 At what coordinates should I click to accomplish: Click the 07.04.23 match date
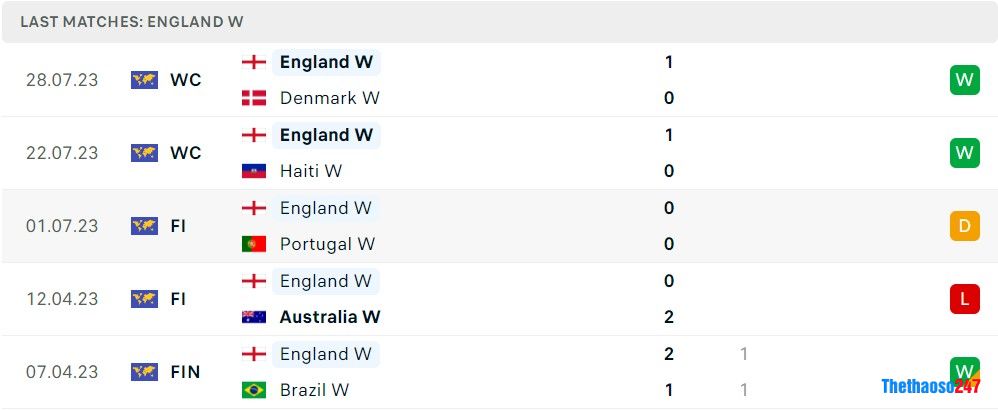62,372
